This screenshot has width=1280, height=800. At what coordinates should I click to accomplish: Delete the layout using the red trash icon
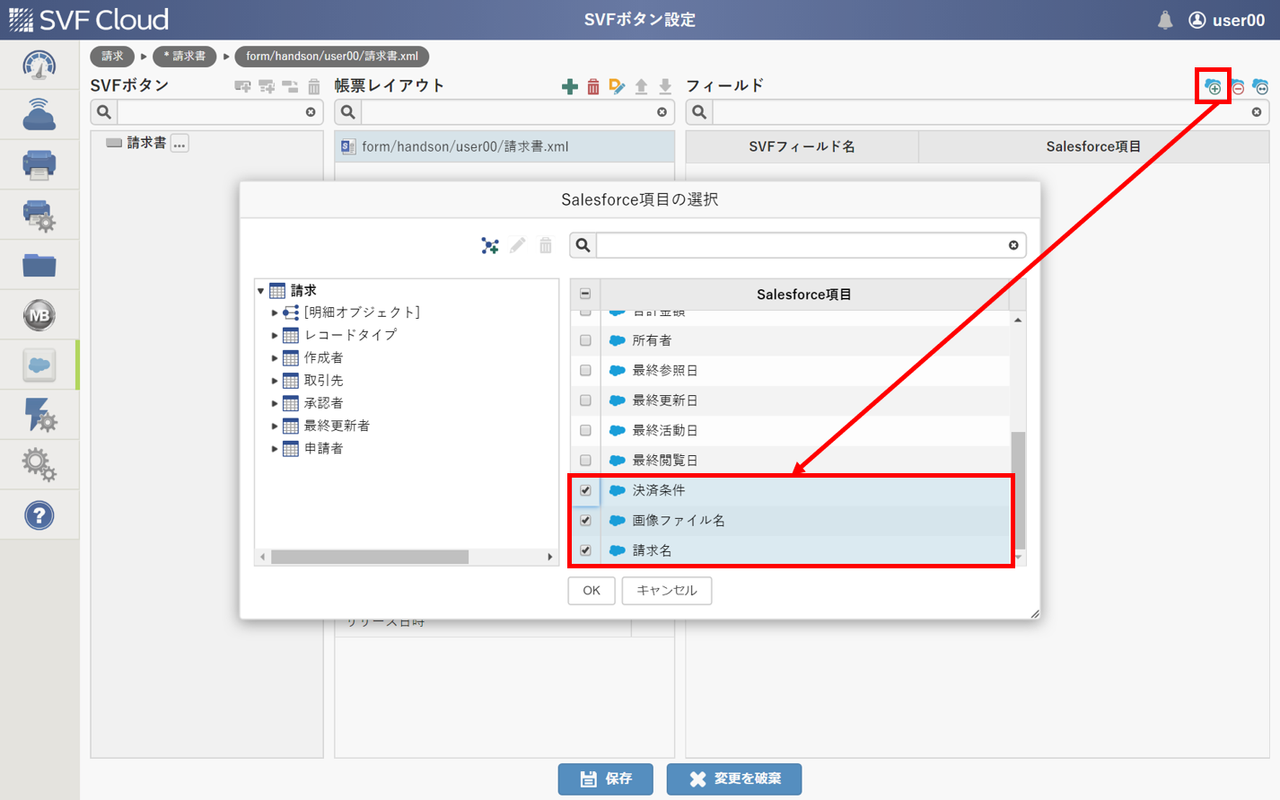595,86
